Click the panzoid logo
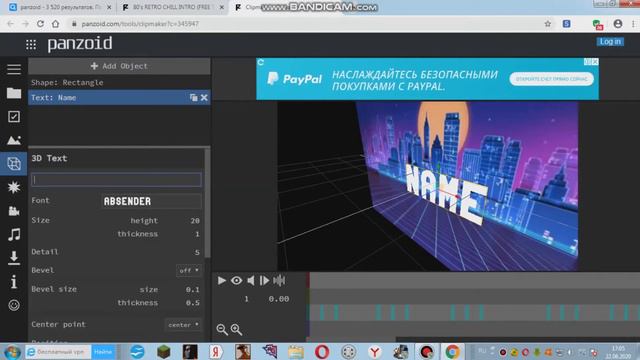This screenshot has width=640, height=360. [80, 43]
